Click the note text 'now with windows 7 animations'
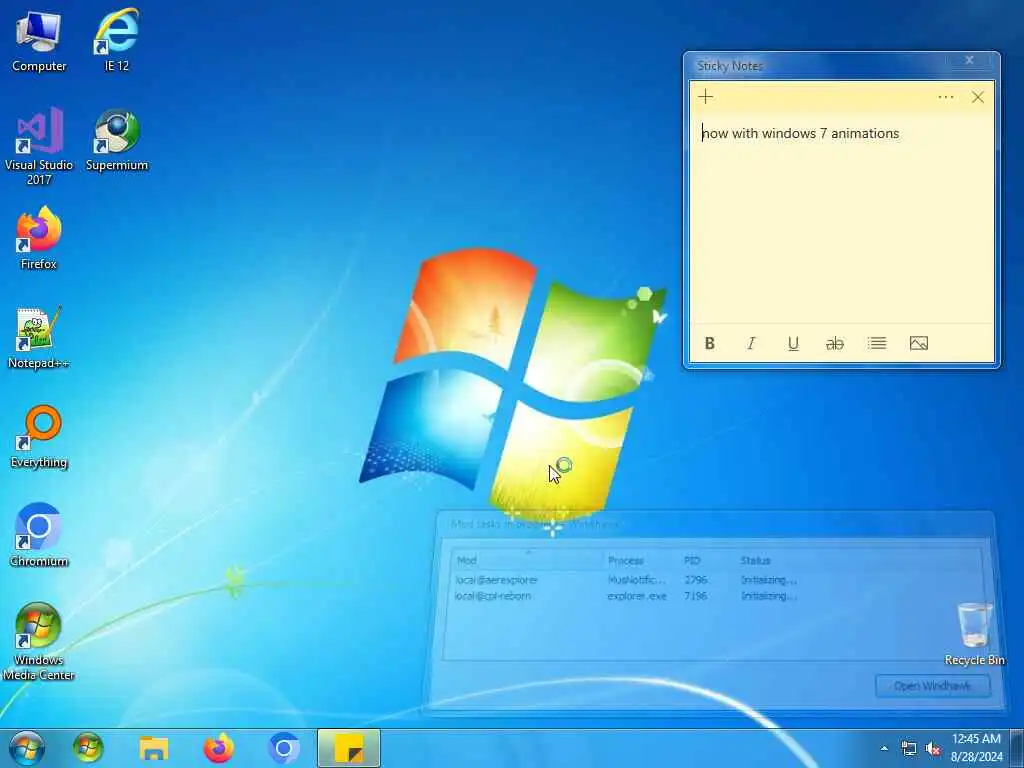 tap(801, 133)
